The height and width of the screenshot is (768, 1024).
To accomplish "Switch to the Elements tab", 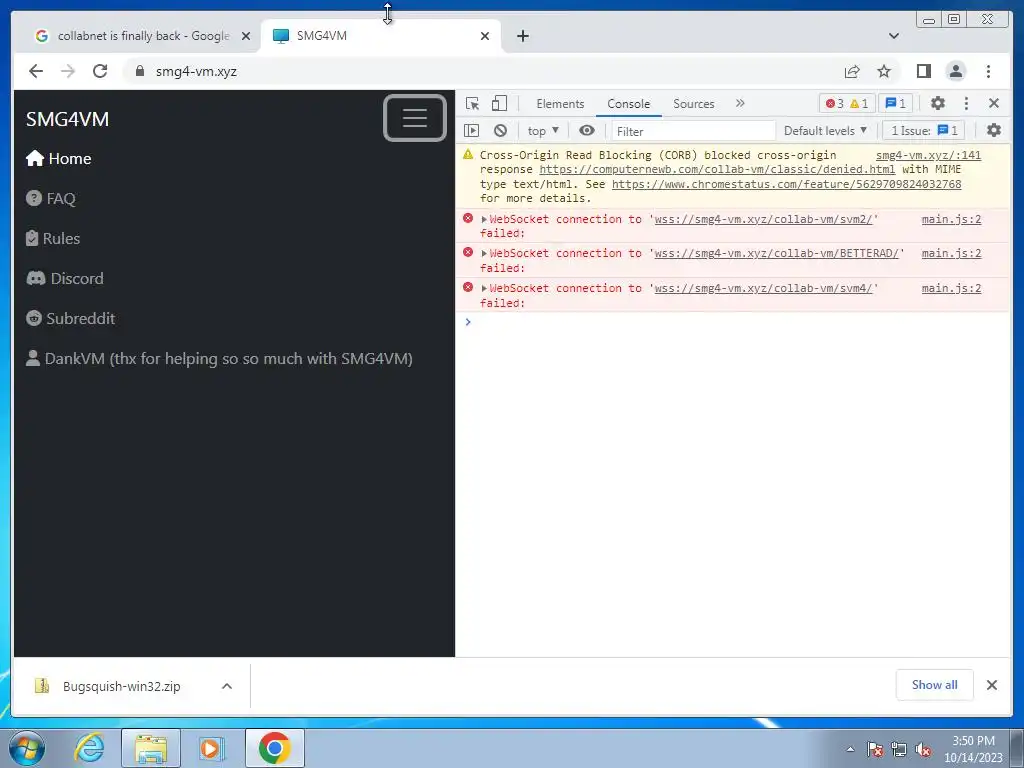I will point(560,104).
